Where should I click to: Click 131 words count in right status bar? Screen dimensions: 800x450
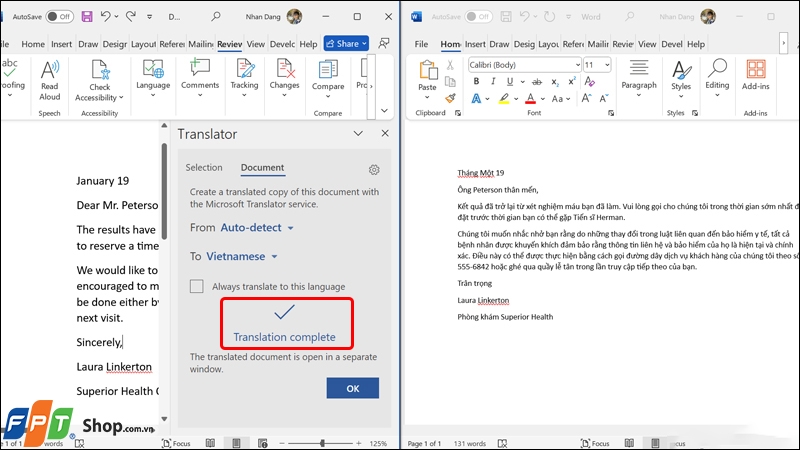[x=470, y=443]
